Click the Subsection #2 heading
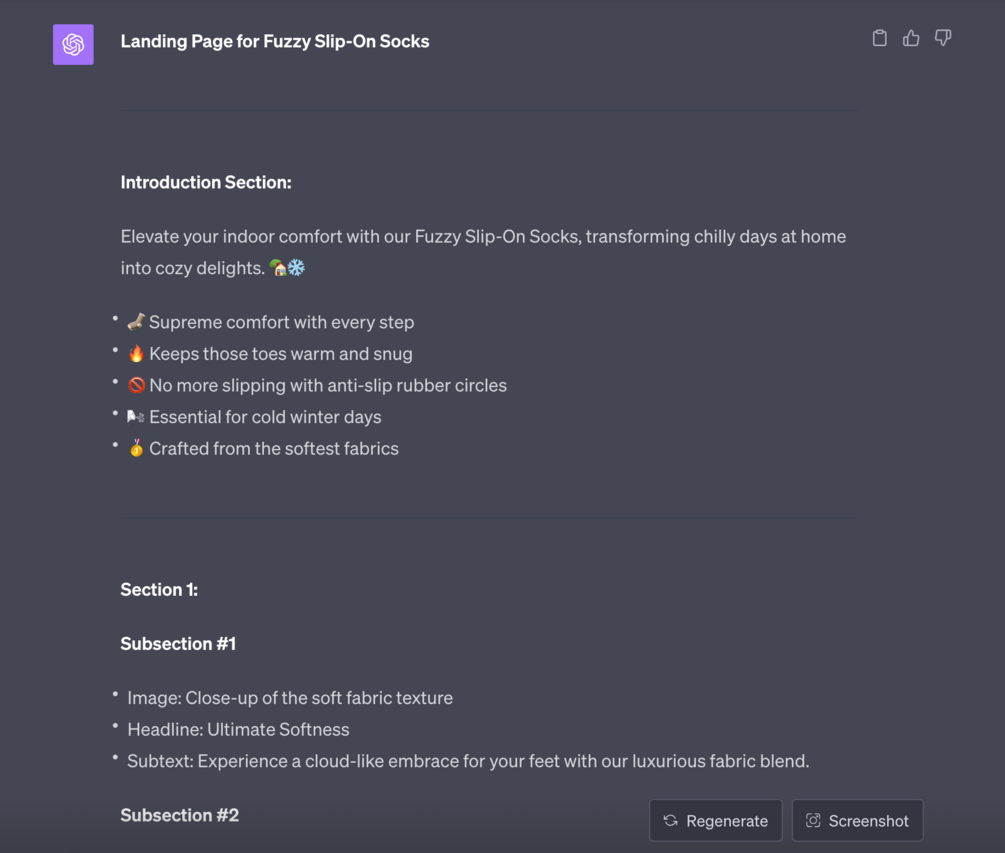Viewport: 1005px width, 853px height. [180, 815]
